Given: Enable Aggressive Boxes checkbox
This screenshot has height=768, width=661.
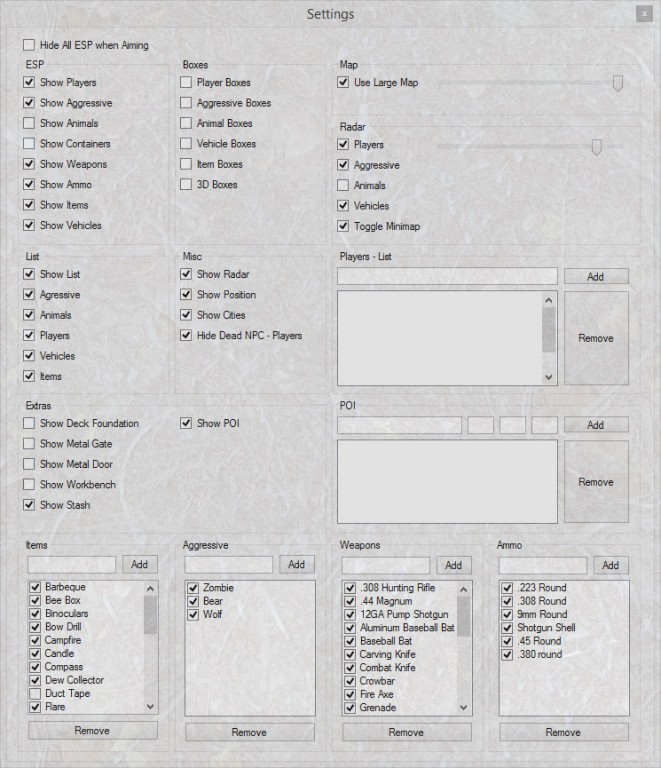Looking at the screenshot, I should (186, 103).
